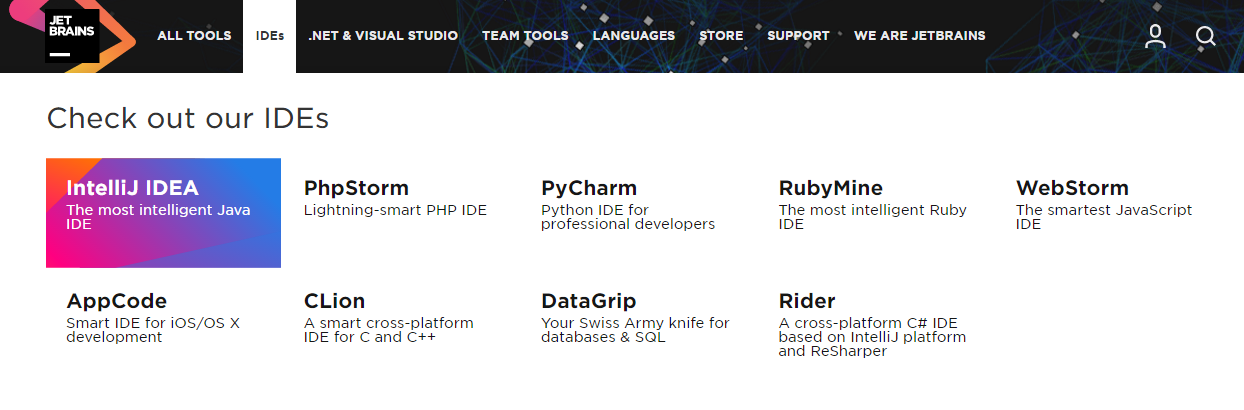Open the RubyMine product link
Screen dimensions: 1244x410
(831, 188)
